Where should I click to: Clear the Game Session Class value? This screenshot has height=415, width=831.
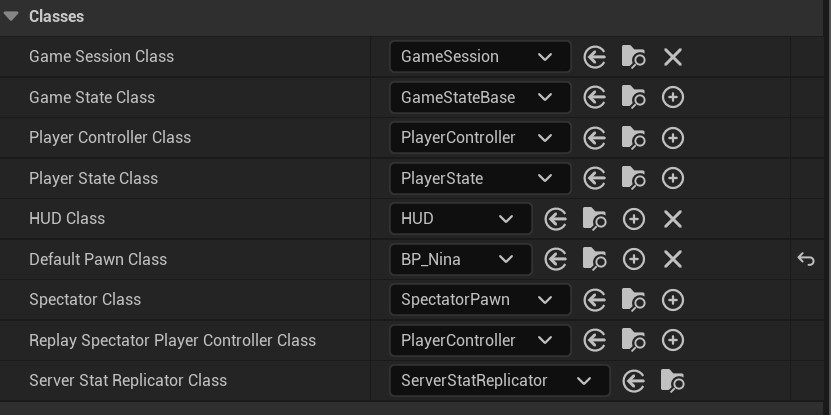point(673,57)
